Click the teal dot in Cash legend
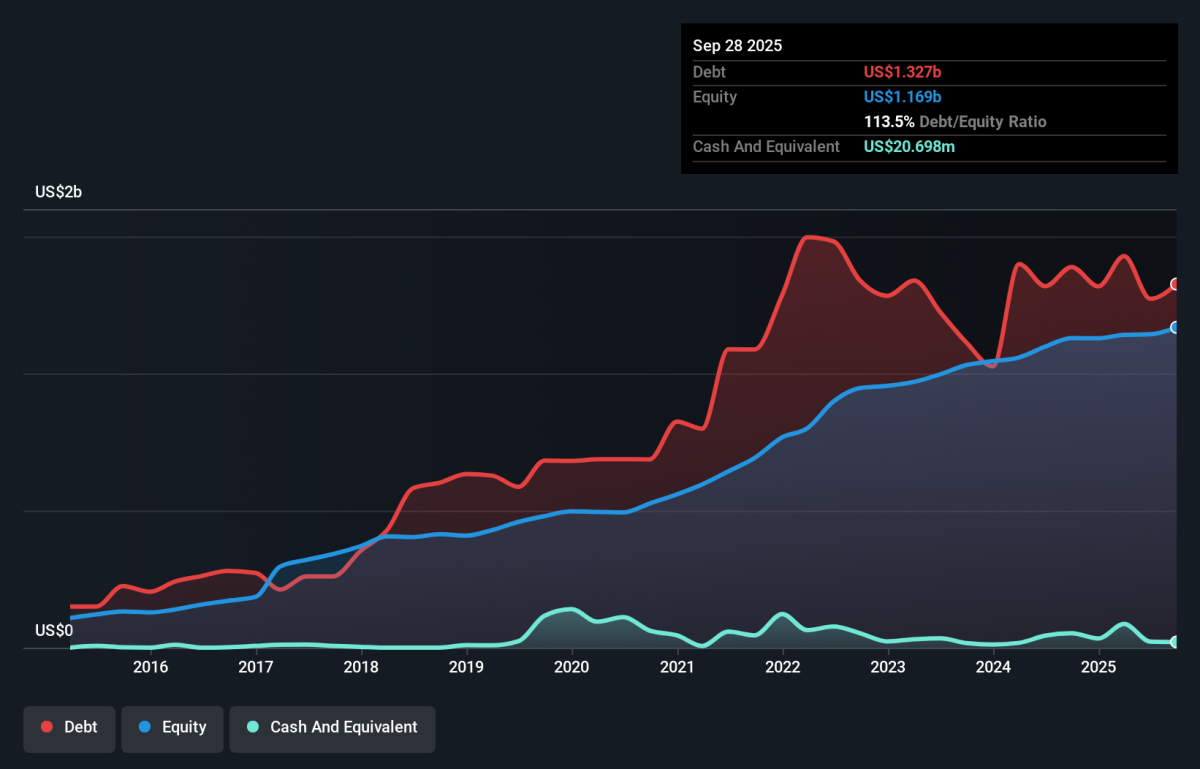 (x=253, y=727)
